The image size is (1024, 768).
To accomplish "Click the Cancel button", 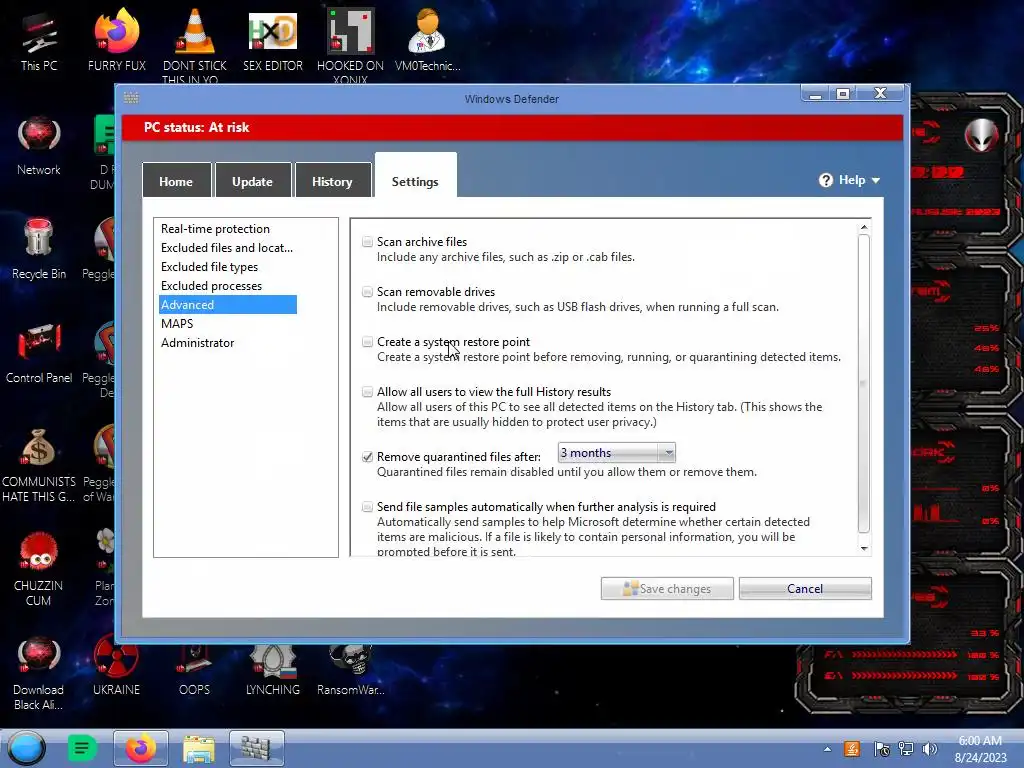I will (x=805, y=588).
